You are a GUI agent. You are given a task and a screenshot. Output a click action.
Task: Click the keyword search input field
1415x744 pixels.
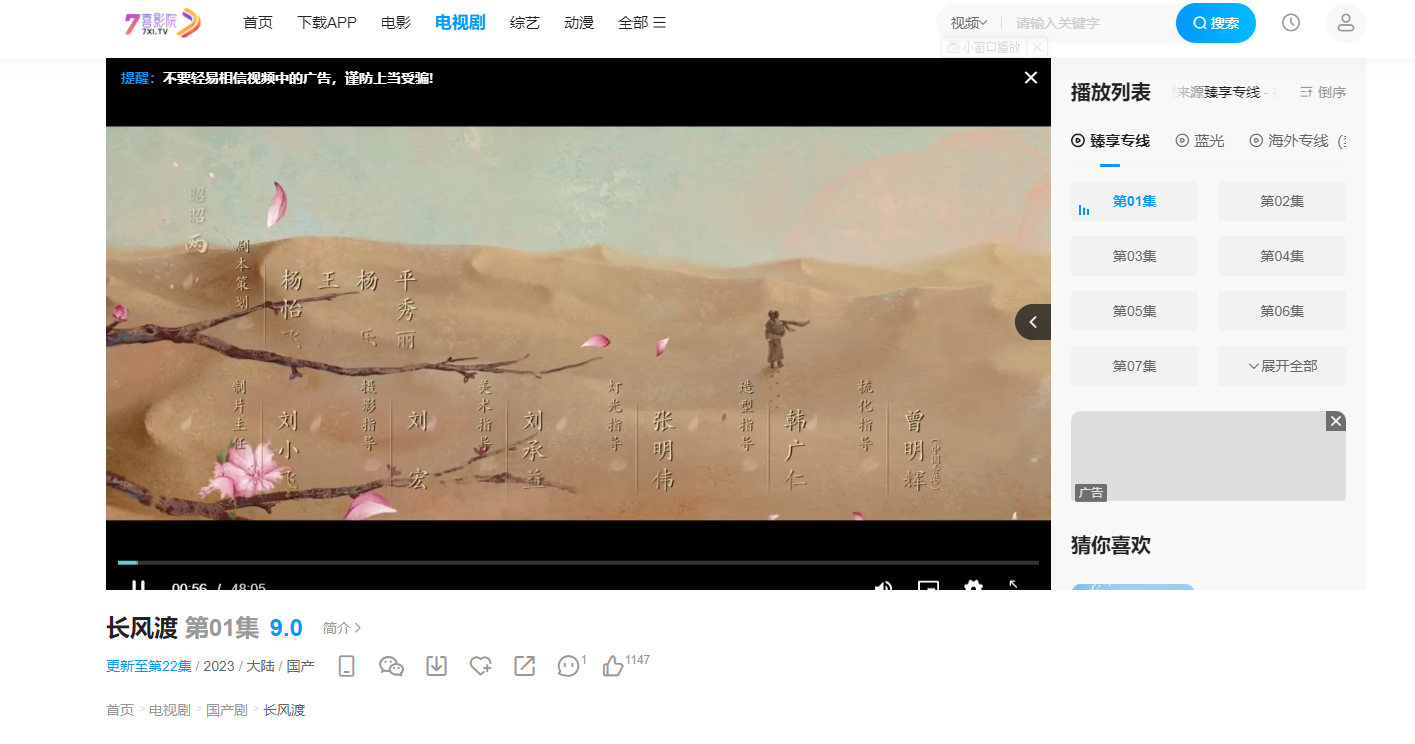1090,23
